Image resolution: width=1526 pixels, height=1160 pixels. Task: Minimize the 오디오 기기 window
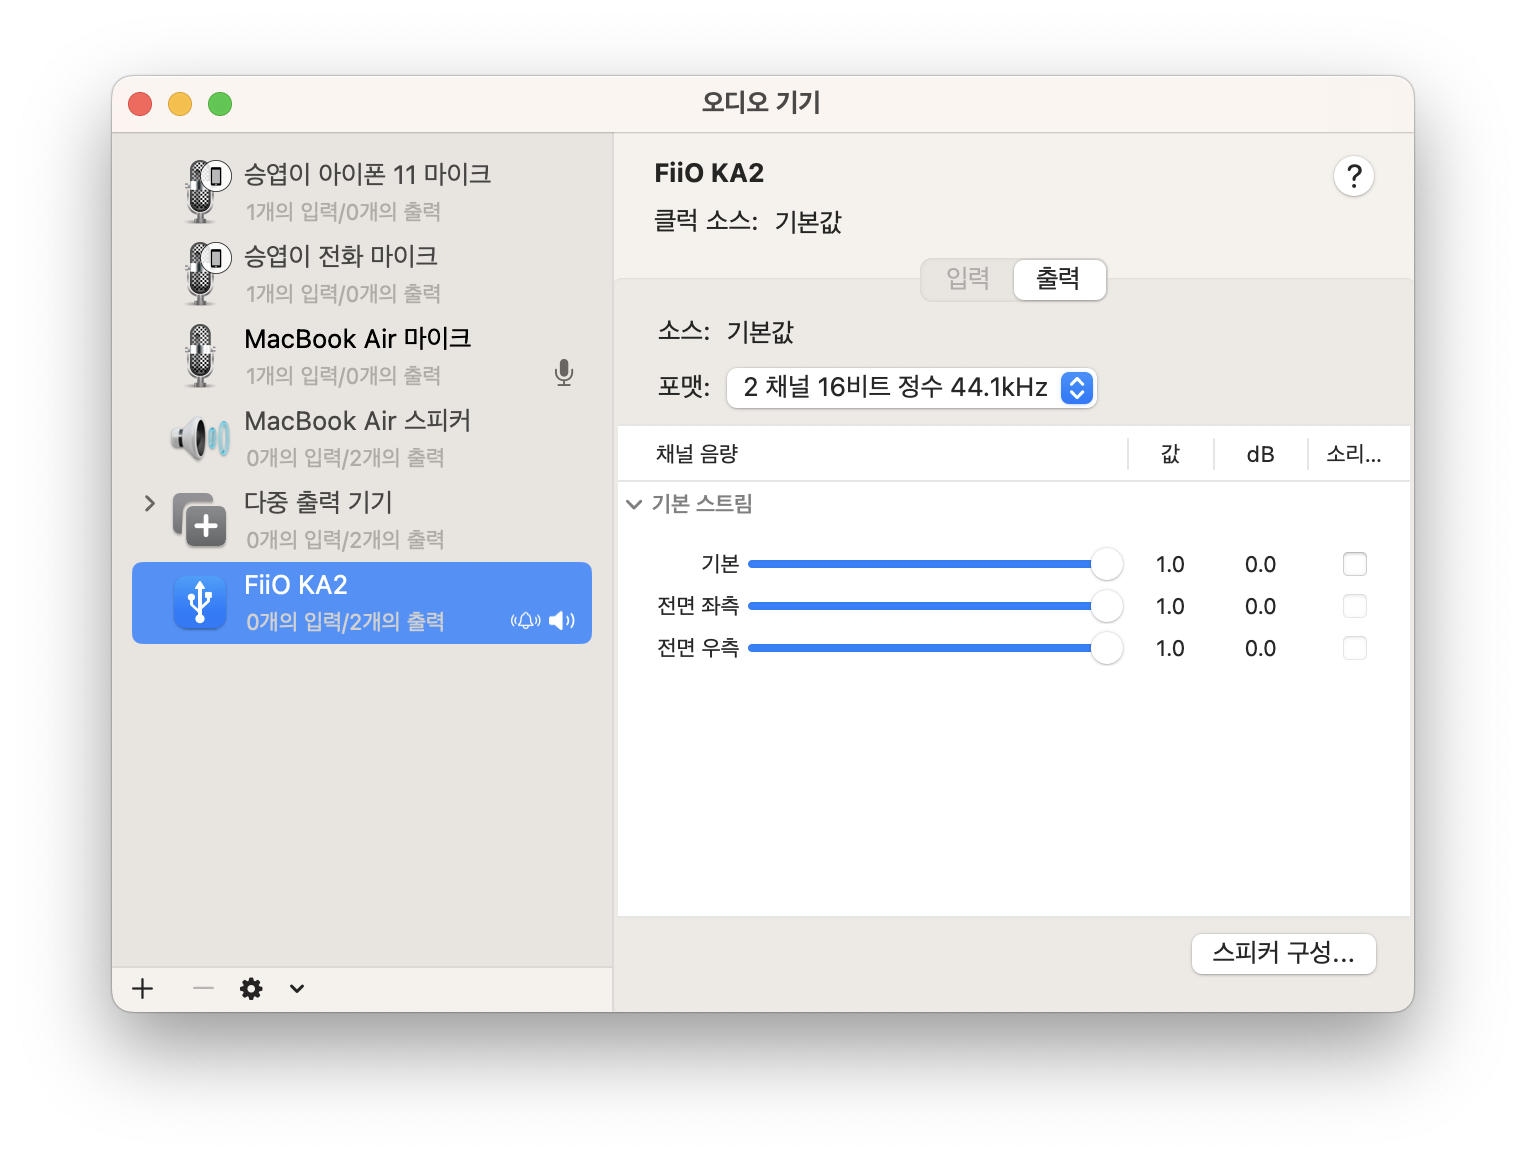pos(180,104)
